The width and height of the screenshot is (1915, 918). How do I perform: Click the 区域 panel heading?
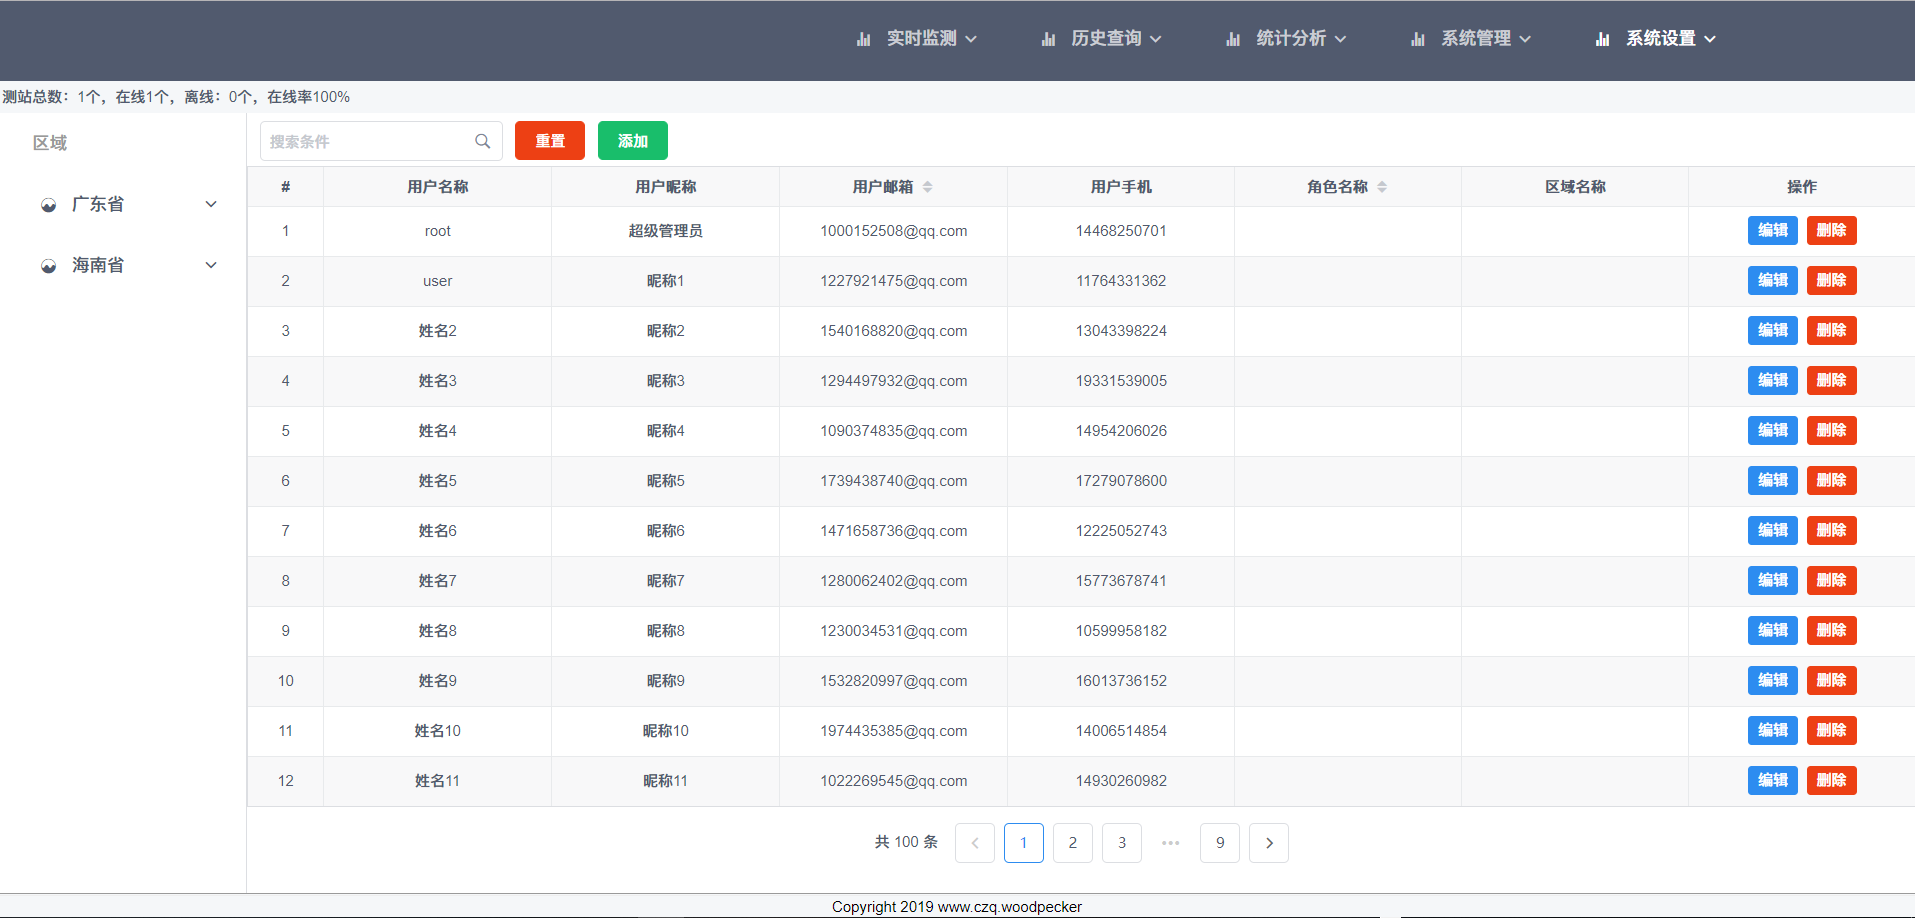50,143
